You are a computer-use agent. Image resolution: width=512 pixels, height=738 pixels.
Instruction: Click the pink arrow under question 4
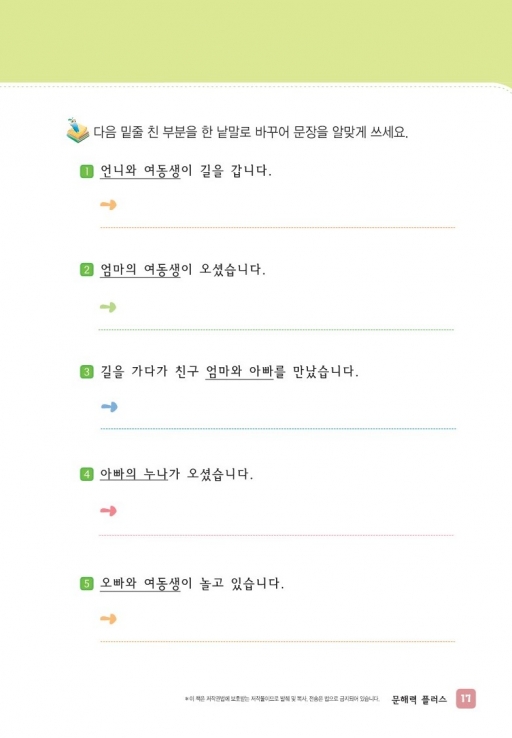click(x=108, y=511)
